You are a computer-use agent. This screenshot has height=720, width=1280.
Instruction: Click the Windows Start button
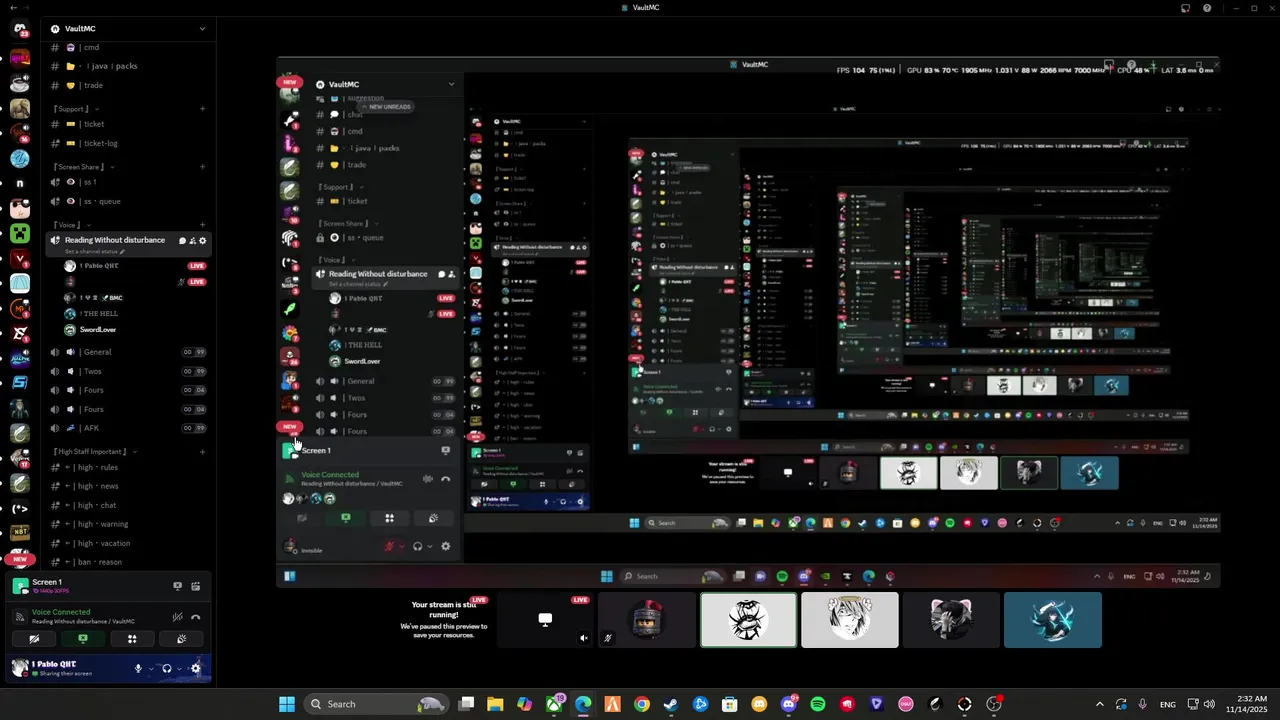287,704
